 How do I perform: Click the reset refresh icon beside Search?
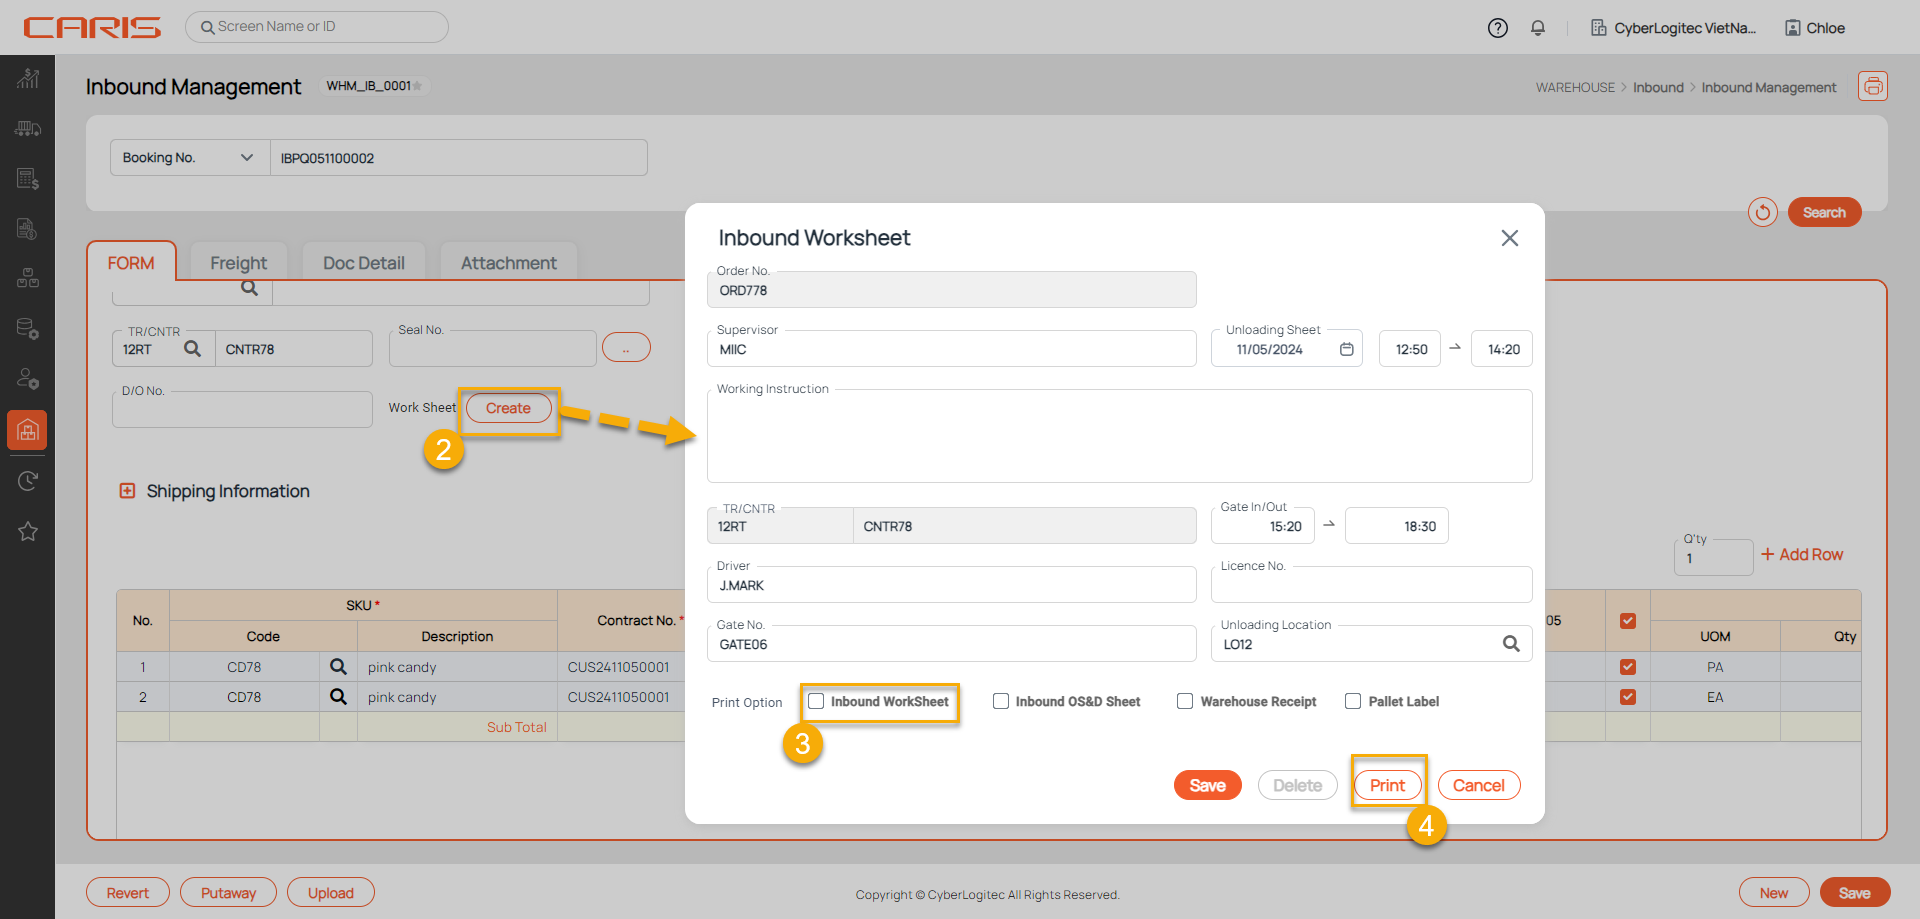1762,212
